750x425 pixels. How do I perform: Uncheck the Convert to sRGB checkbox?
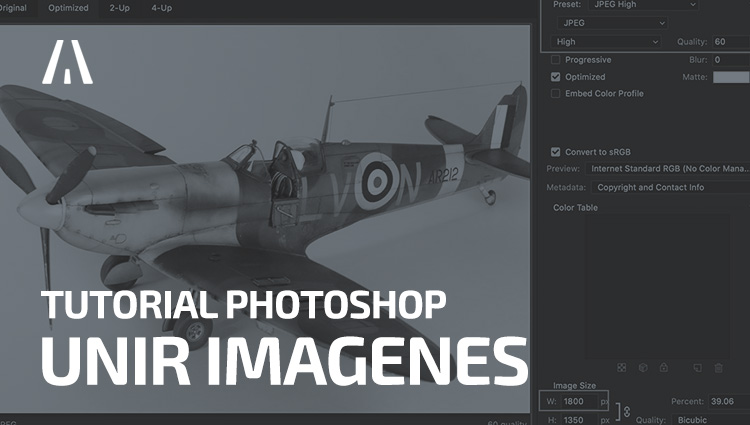point(555,152)
